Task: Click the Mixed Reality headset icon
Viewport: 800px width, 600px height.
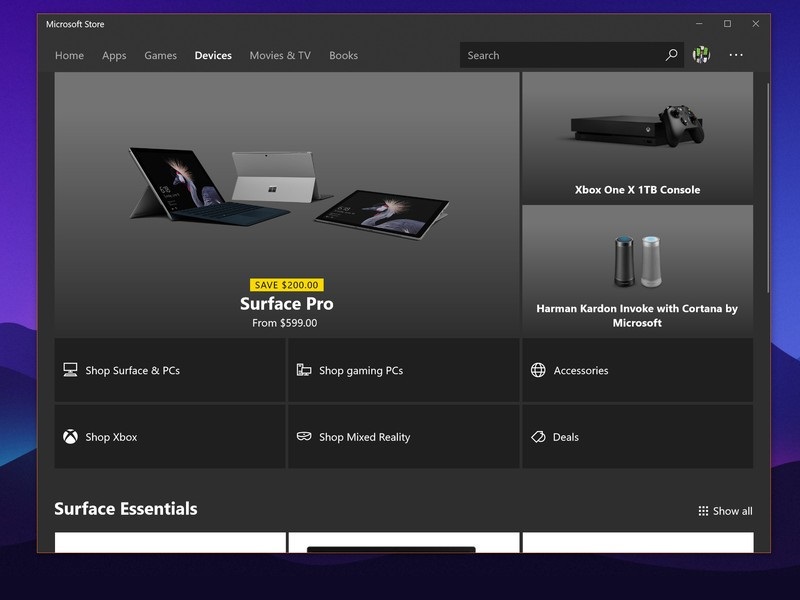Action: (304, 436)
